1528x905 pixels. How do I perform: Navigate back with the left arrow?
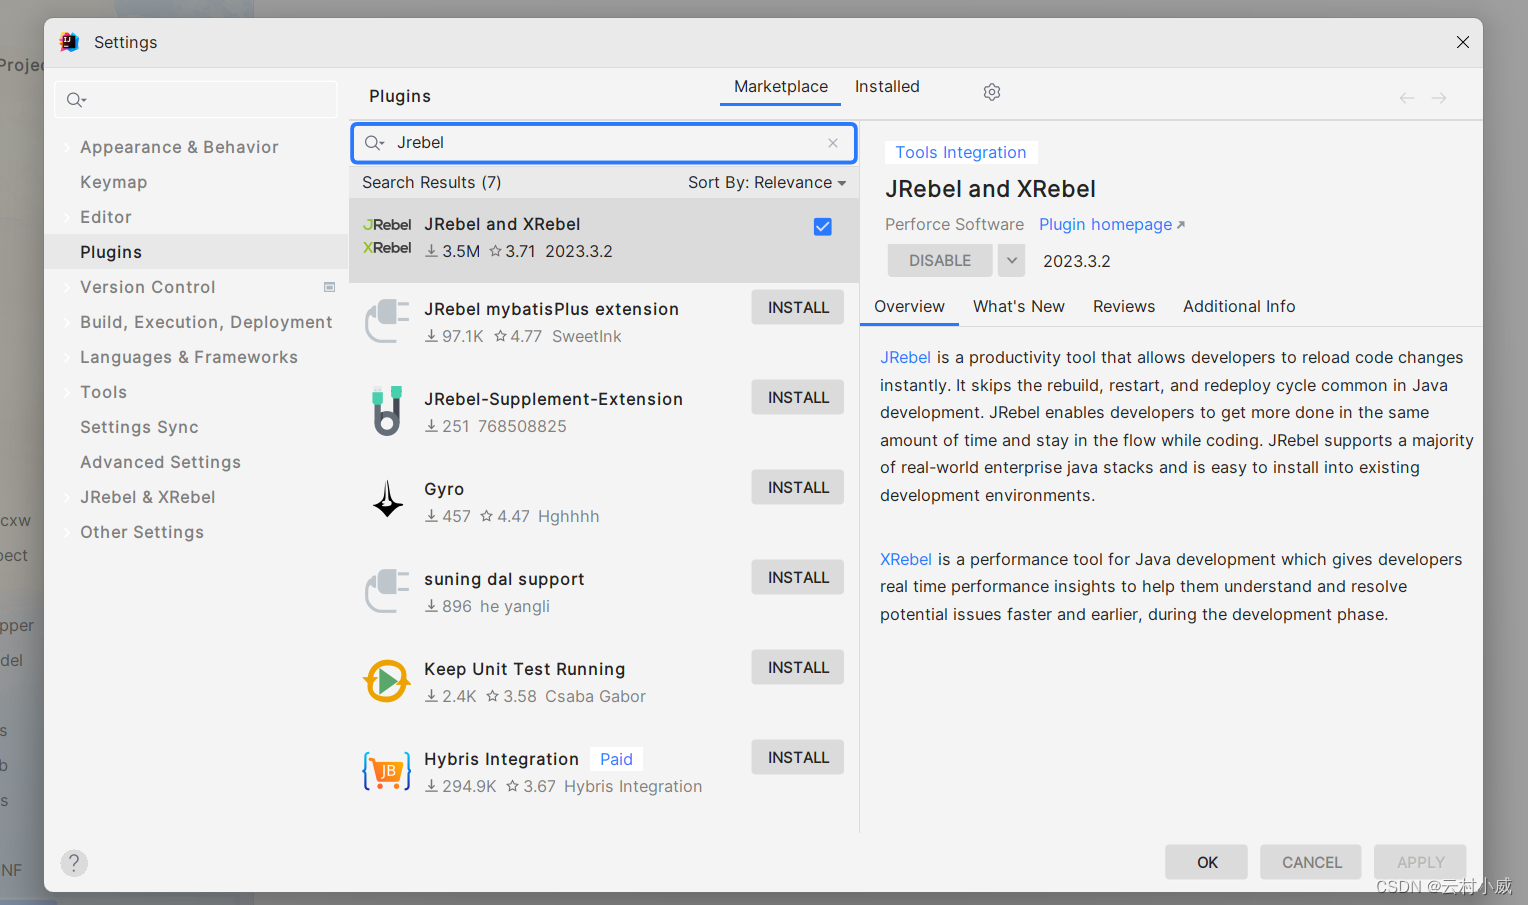(x=1407, y=98)
